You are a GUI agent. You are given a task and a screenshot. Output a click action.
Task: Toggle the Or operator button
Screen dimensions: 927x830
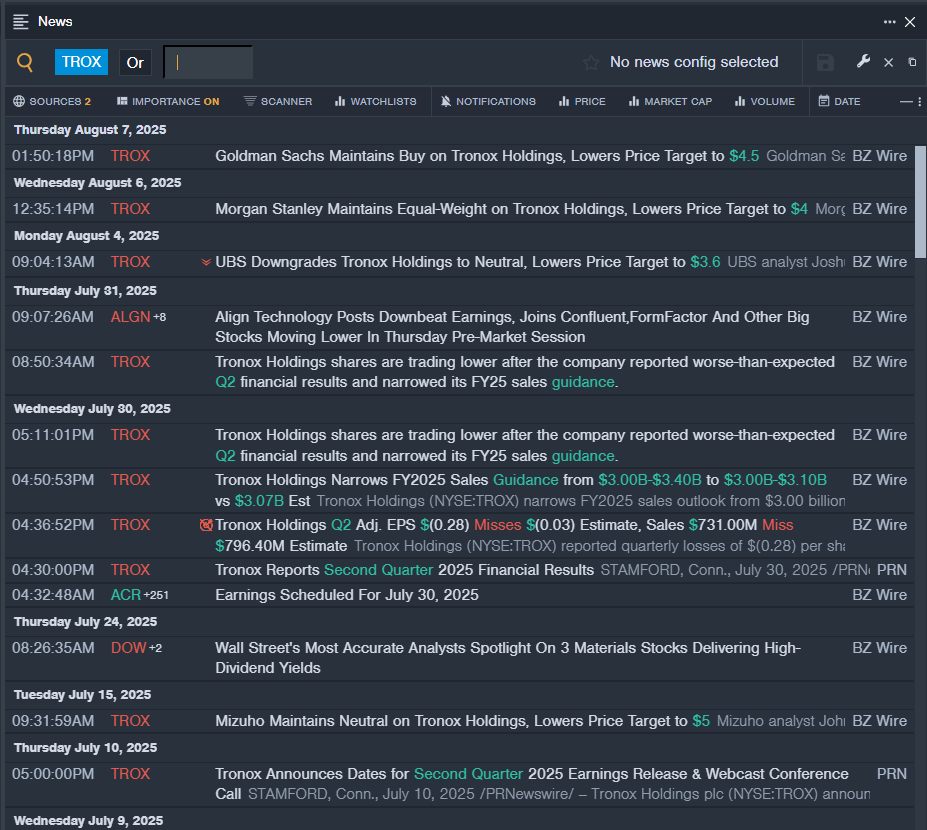[135, 63]
